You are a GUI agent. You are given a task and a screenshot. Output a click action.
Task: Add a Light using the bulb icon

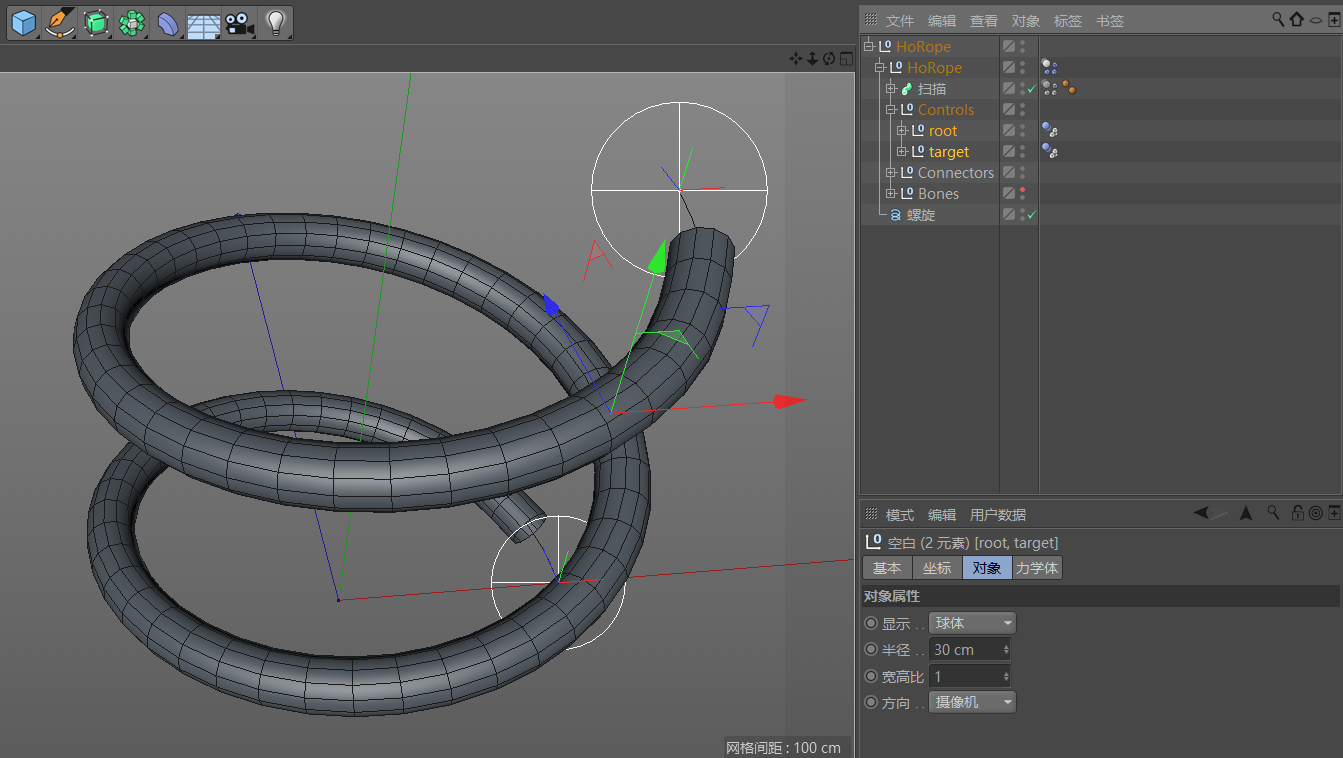coord(275,23)
